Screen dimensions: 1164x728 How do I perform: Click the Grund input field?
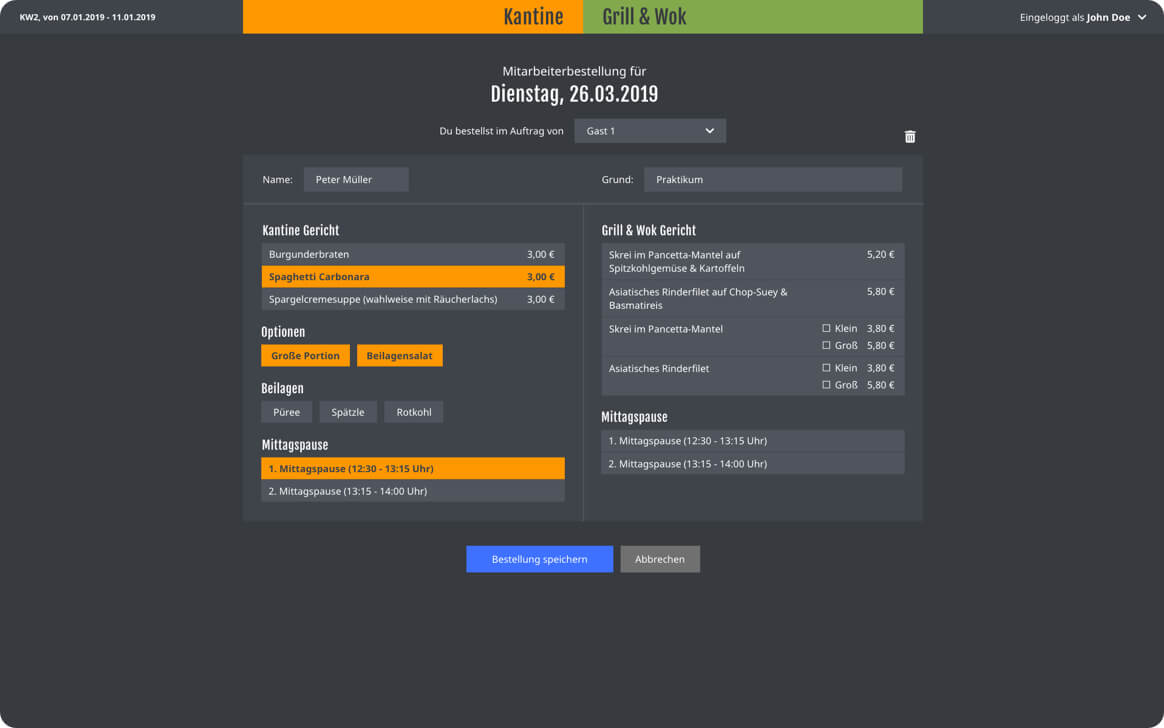772,180
